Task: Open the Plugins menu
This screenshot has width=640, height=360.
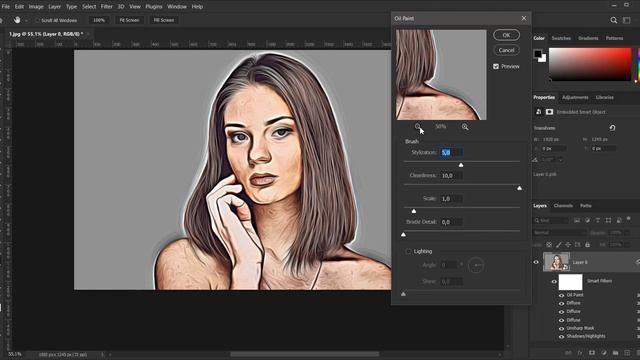Action: pyautogui.click(x=154, y=7)
